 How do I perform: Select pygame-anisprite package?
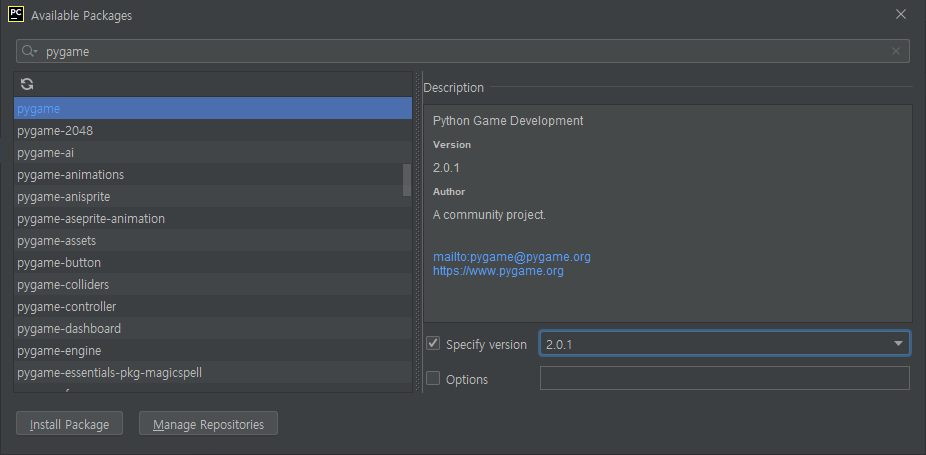[x=213, y=197]
